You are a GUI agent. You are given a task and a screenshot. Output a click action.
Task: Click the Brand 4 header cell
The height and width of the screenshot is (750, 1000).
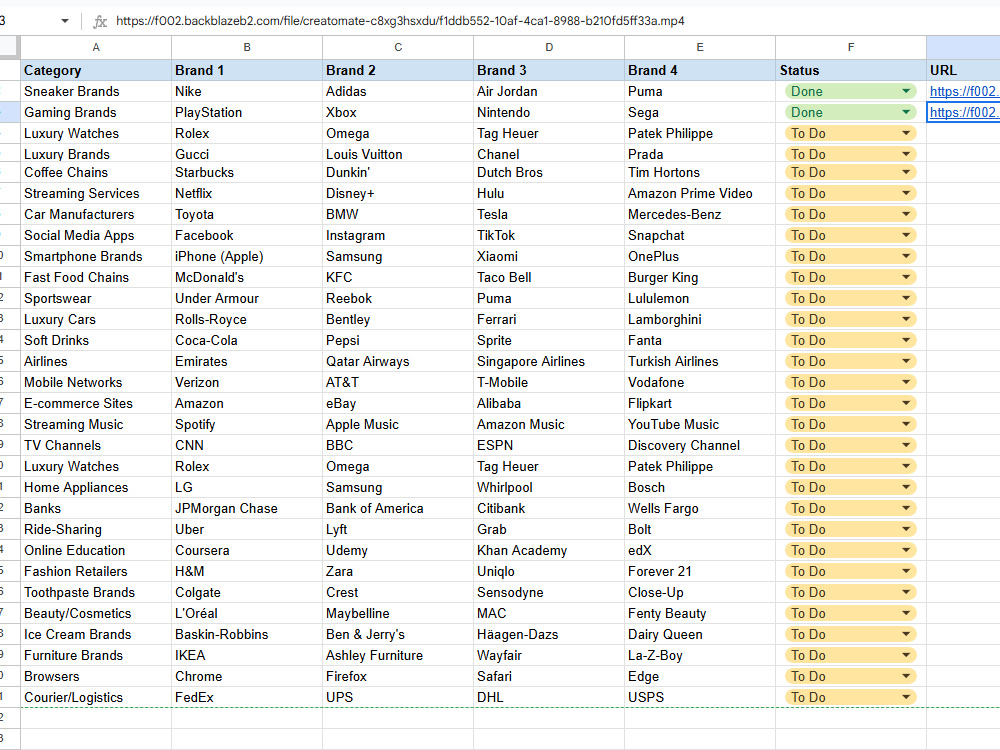pos(700,70)
